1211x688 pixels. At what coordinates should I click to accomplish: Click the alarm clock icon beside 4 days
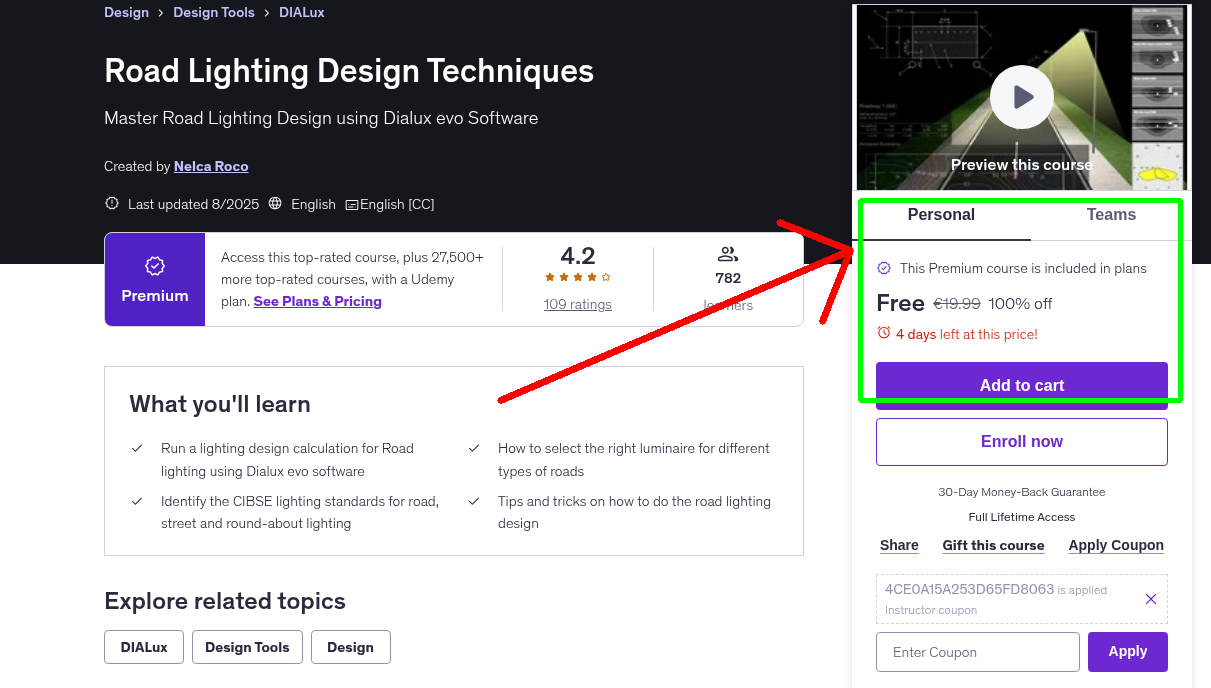pyautogui.click(x=883, y=333)
